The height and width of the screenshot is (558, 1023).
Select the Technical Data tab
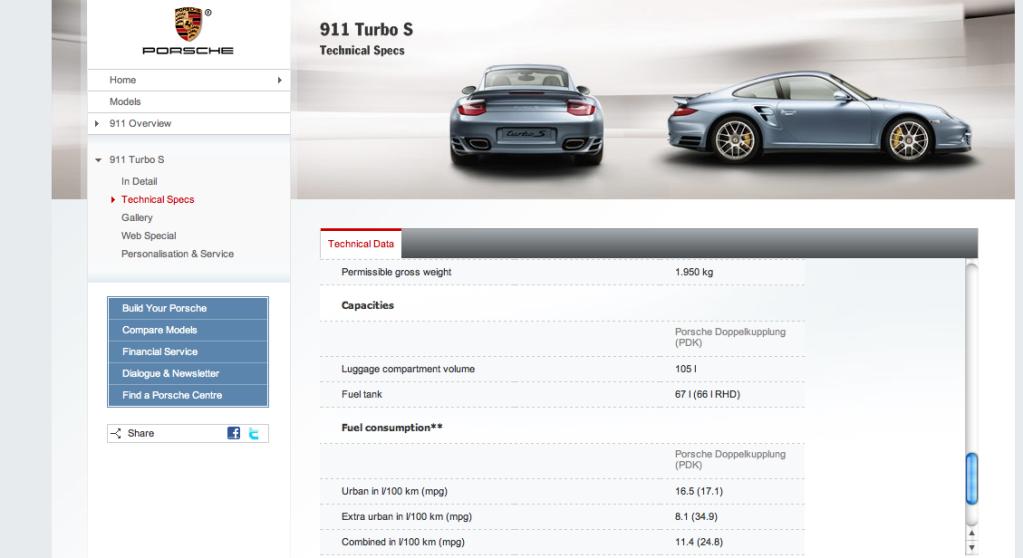361,243
